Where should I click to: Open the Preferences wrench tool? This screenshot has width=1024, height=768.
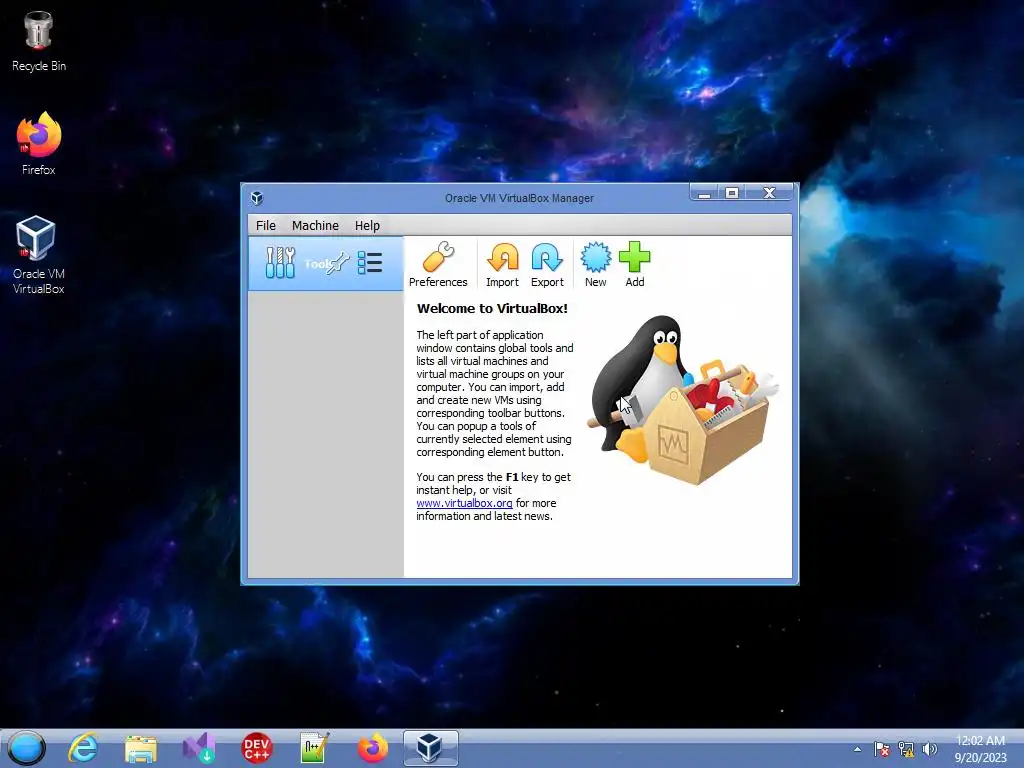click(438, 264)
